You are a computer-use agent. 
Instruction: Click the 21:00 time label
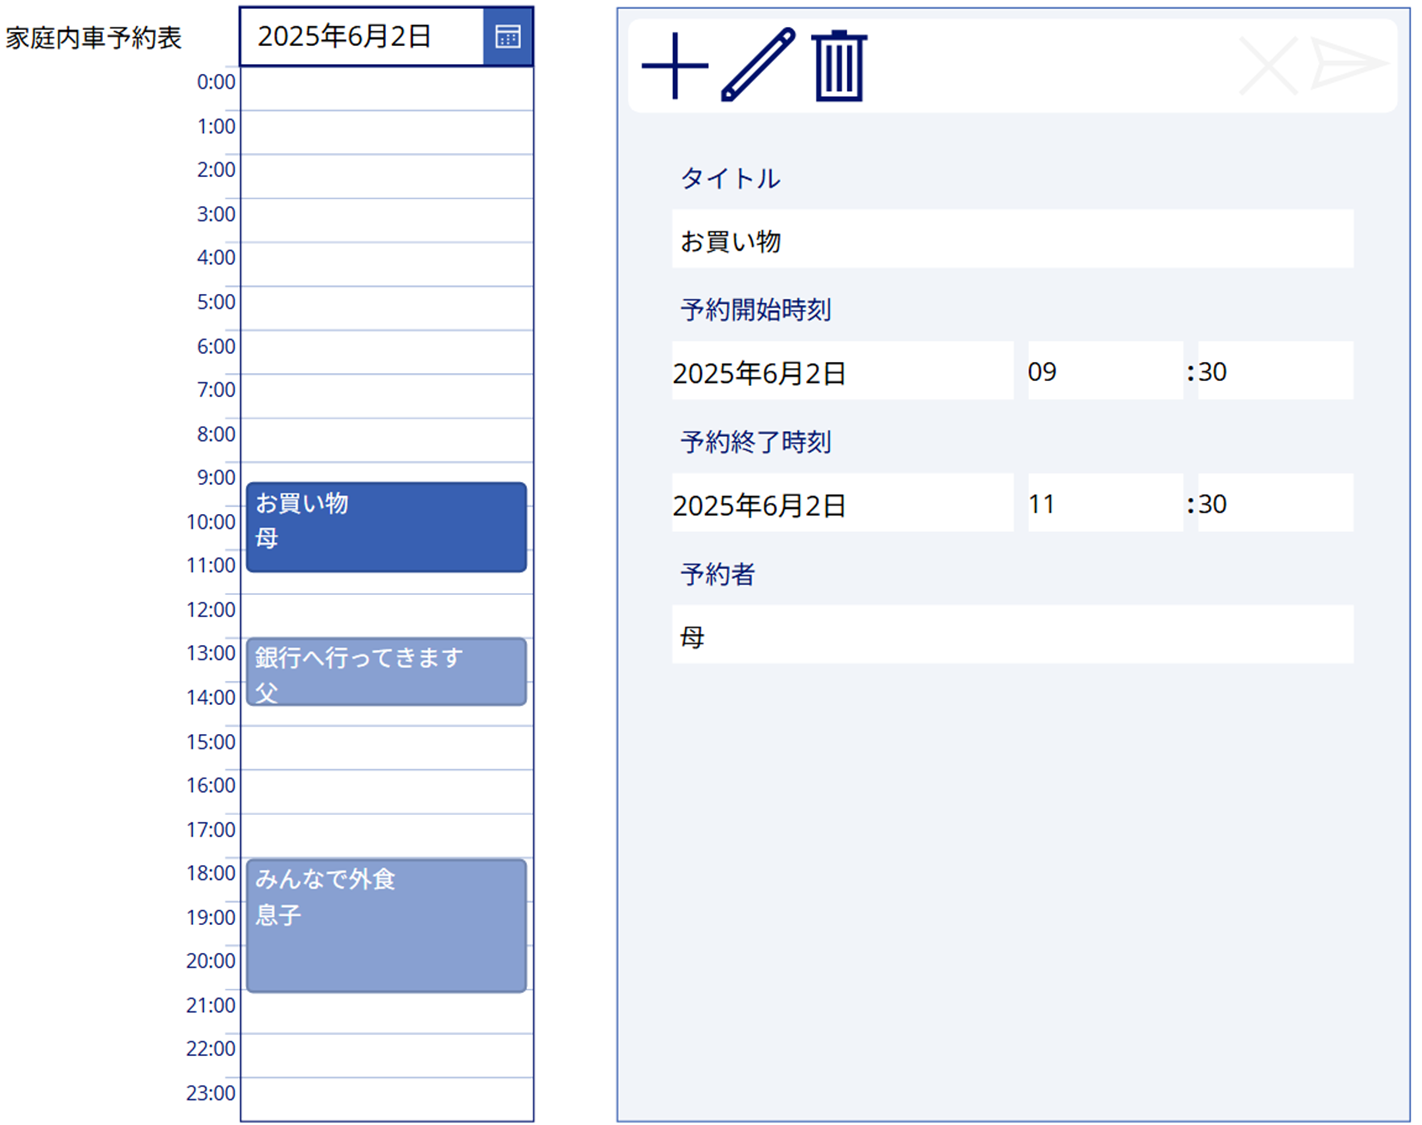tap(211, 1005)
